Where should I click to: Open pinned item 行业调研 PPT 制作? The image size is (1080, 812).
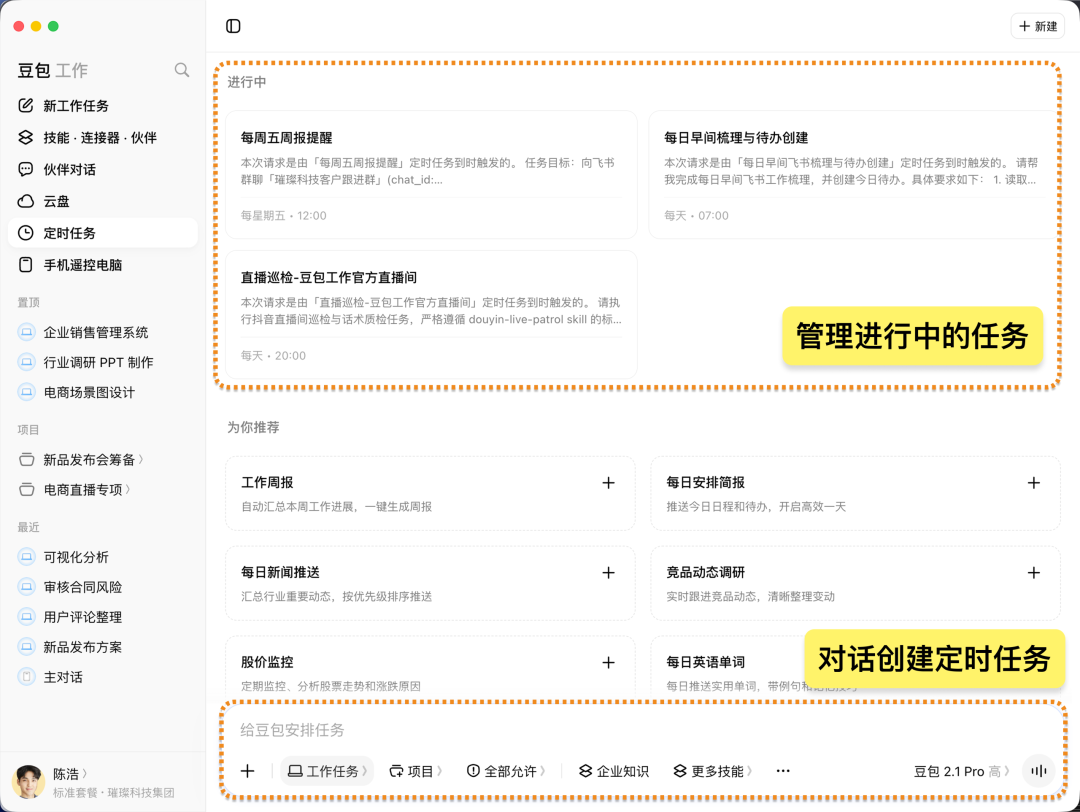[103, 362]
